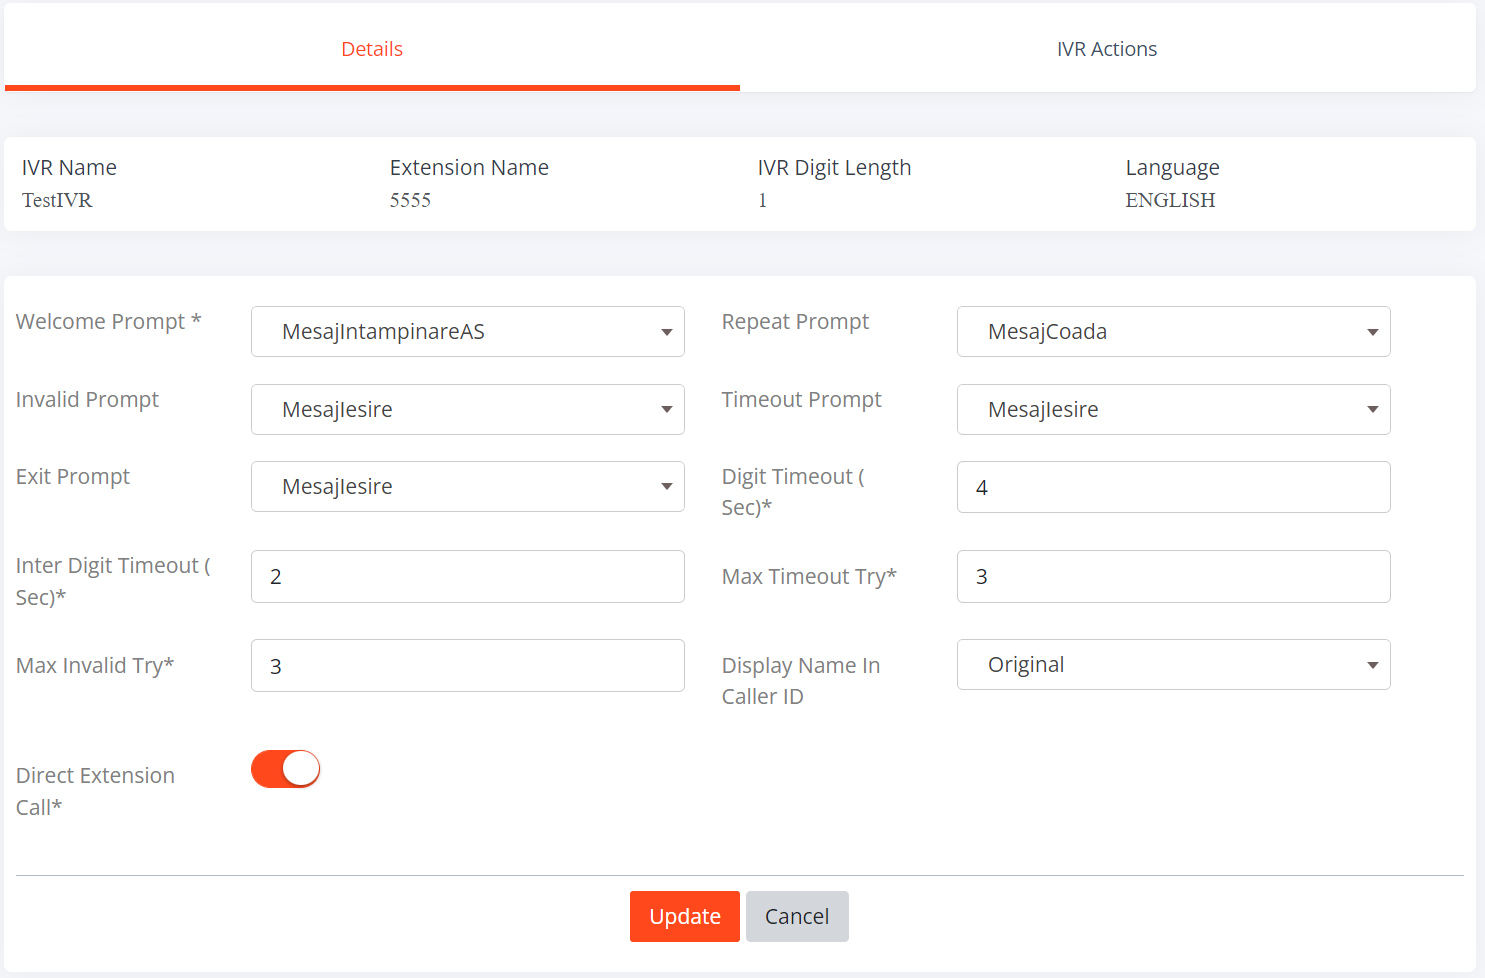Click the Welcome Prompt label

[109, 322]
